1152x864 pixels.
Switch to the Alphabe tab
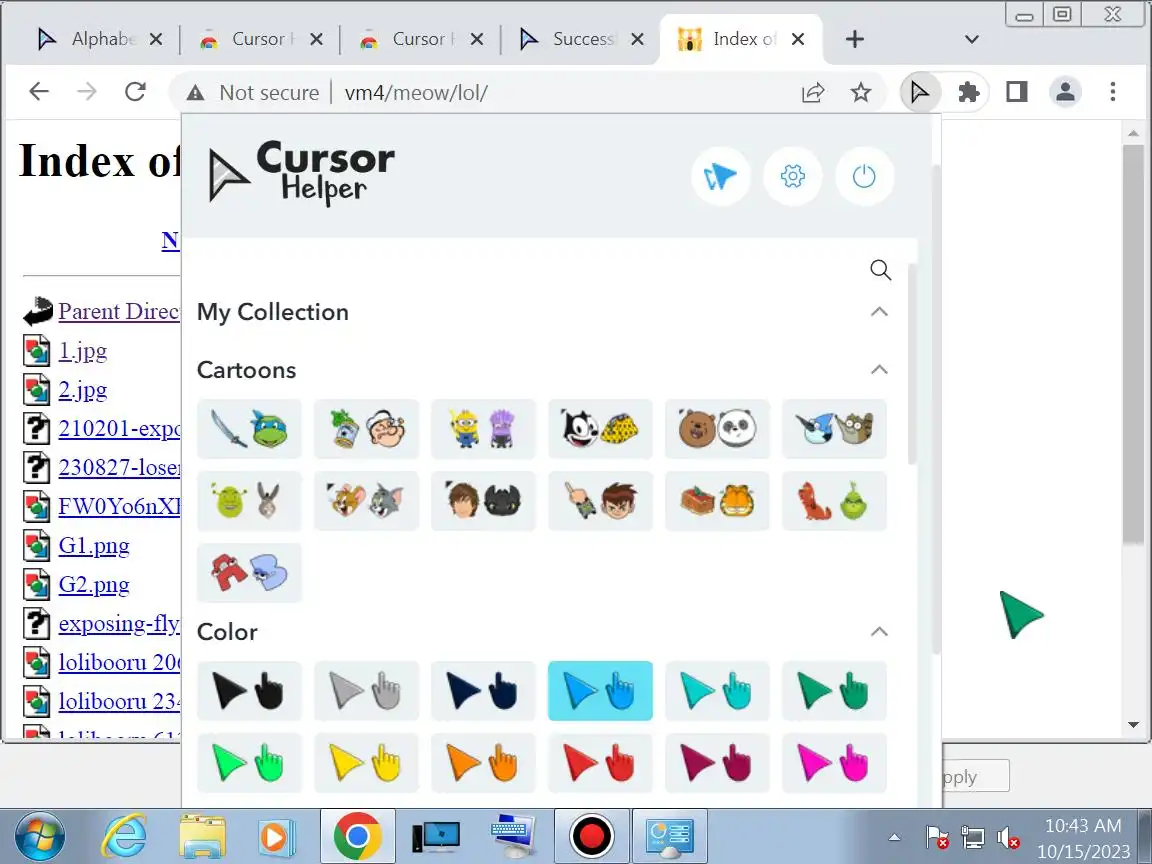[99, 39]
